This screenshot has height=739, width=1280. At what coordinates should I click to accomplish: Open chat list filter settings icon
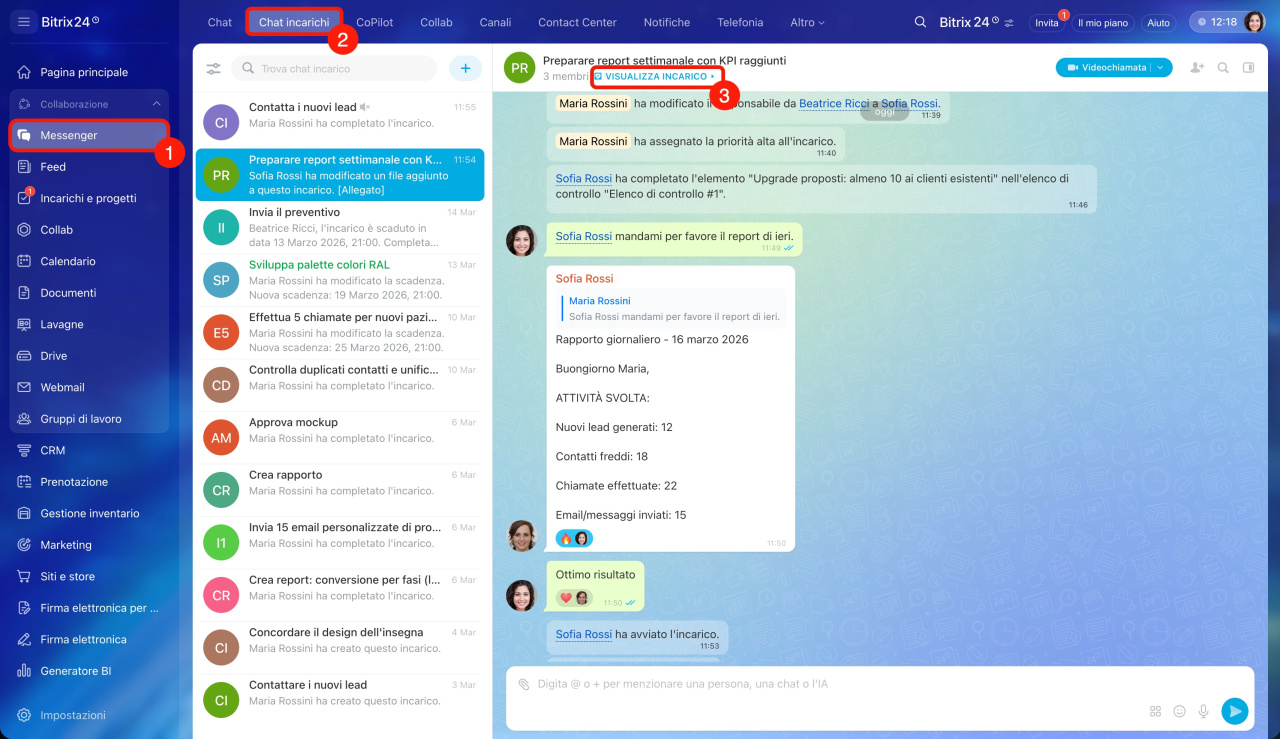tap(213, 69)
